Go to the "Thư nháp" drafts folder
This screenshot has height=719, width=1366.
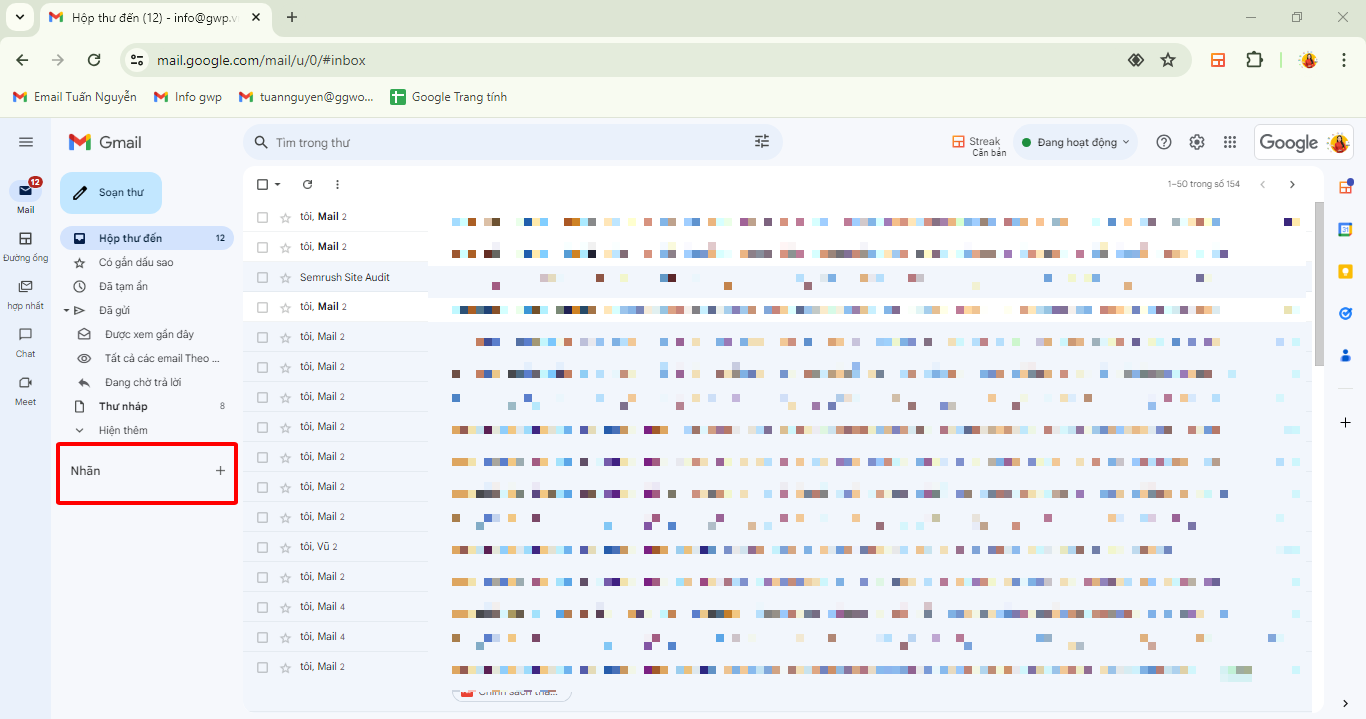123,406
